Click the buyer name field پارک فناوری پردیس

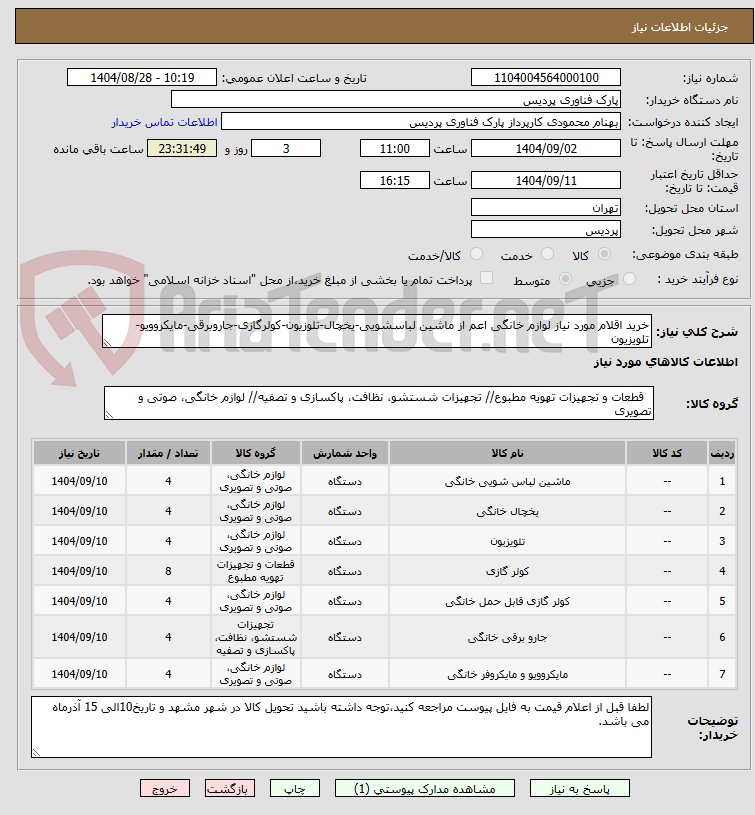[395, 100]
